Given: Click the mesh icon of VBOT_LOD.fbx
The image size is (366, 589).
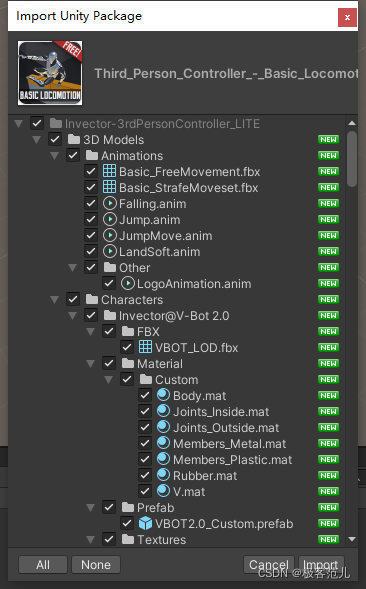Looking at the screenshot, I should coord(145,347).
